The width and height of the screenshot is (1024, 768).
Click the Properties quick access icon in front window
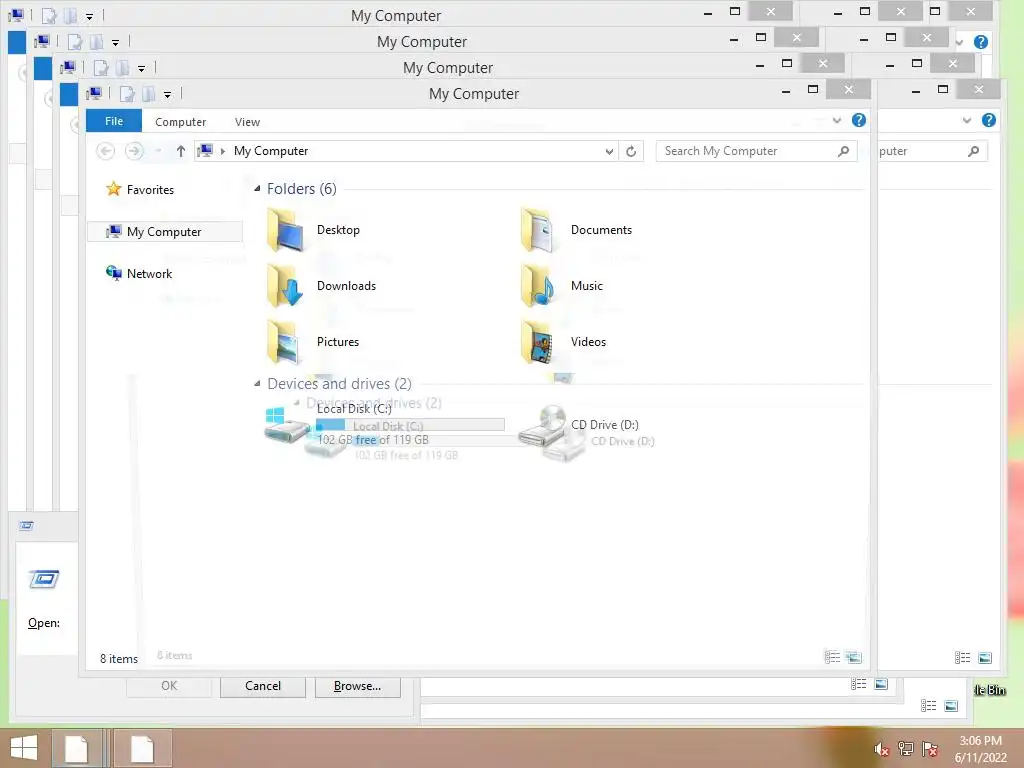click(x=127, y=94)
